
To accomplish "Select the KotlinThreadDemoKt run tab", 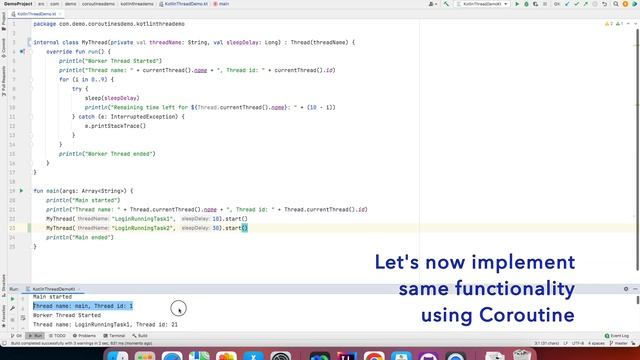I will point(53,289).
